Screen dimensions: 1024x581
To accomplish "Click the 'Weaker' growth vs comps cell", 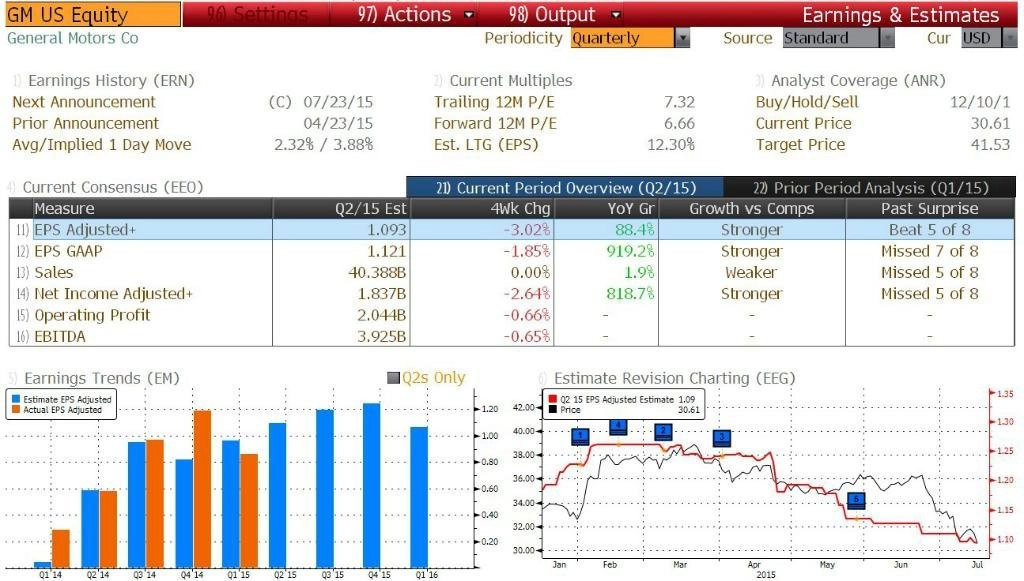I will tap(752, 272).
